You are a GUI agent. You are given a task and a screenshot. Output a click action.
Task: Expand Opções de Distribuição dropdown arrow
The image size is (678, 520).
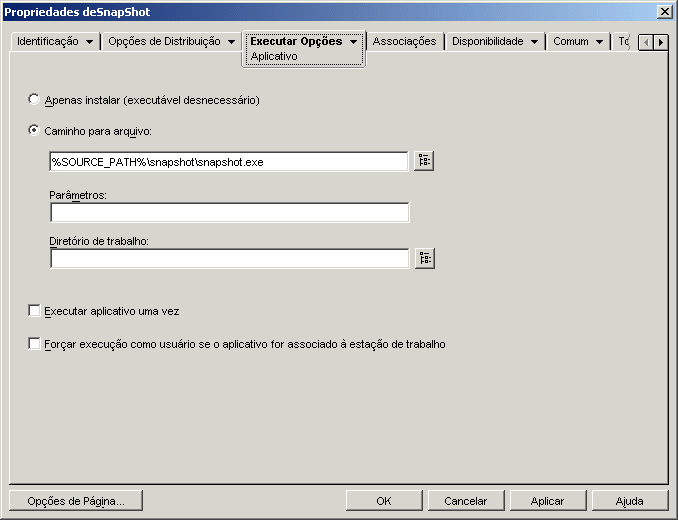tap(231, 42)
